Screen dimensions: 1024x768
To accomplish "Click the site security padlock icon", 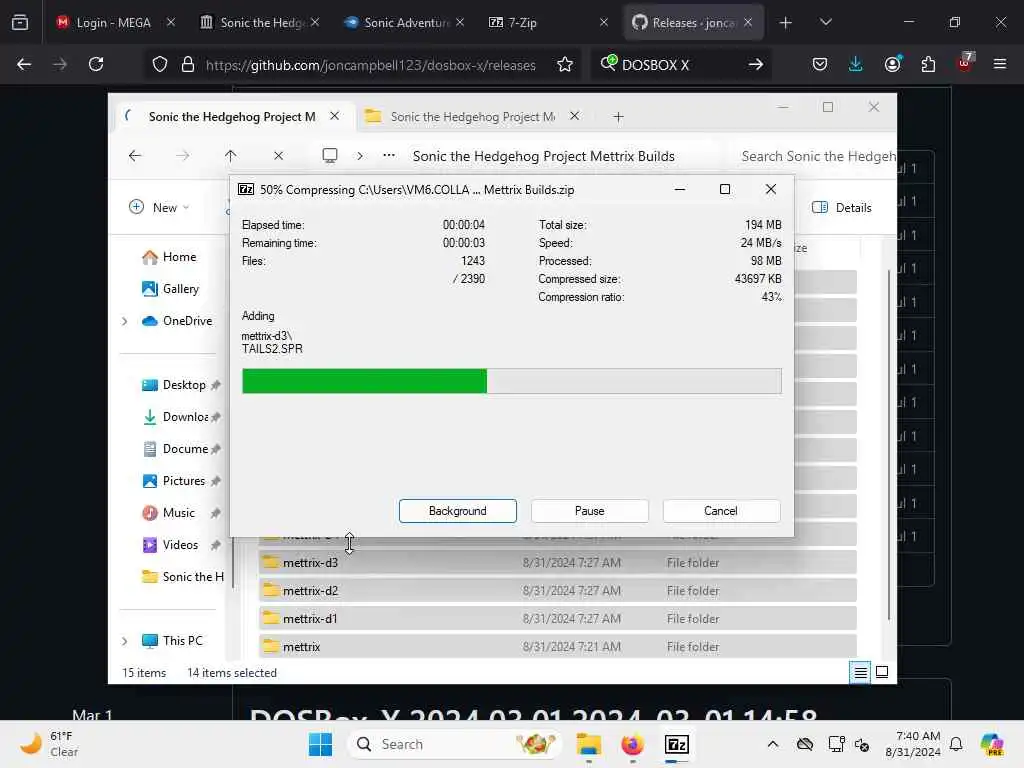I will [x=187, y=64].
